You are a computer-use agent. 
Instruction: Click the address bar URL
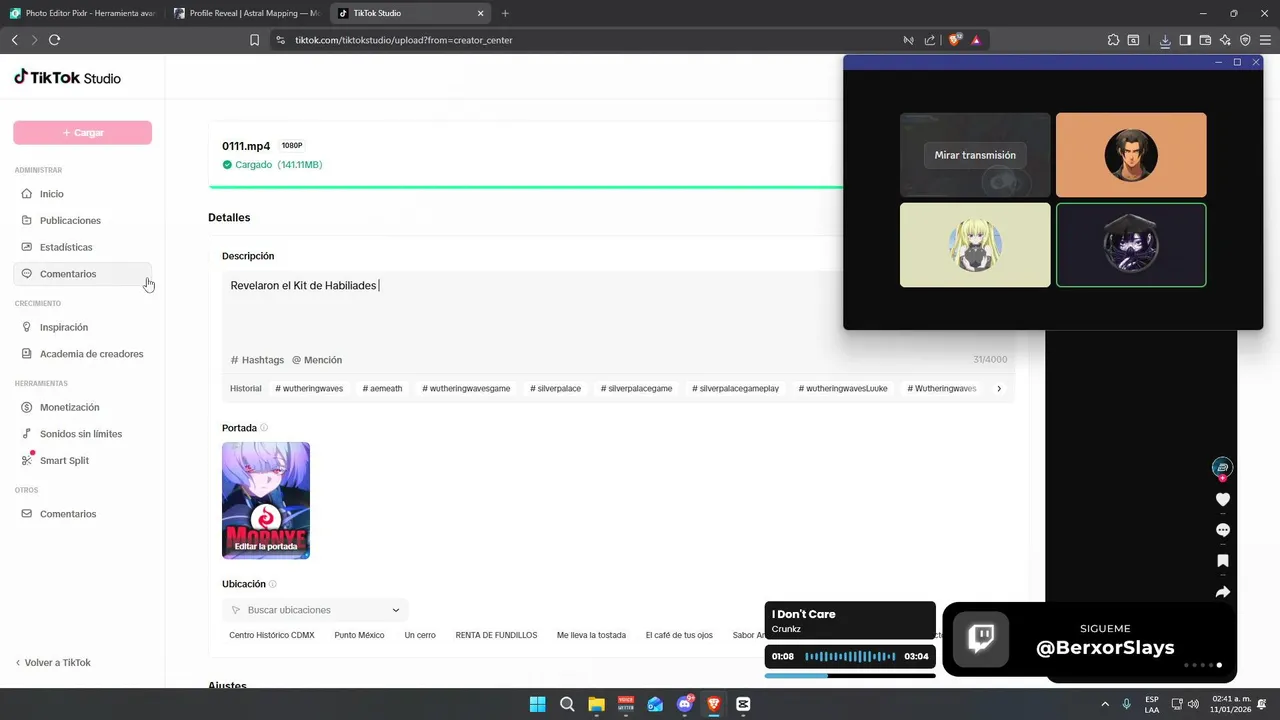[x=404, y=40]
